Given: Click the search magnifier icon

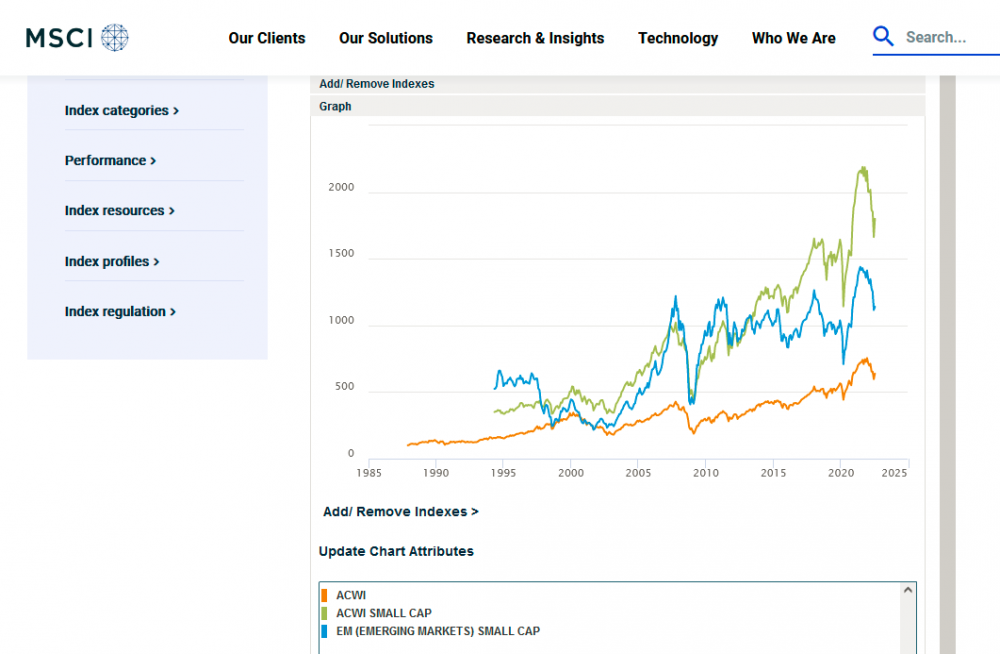Looking at the screenshot, I should click(883, 37).
